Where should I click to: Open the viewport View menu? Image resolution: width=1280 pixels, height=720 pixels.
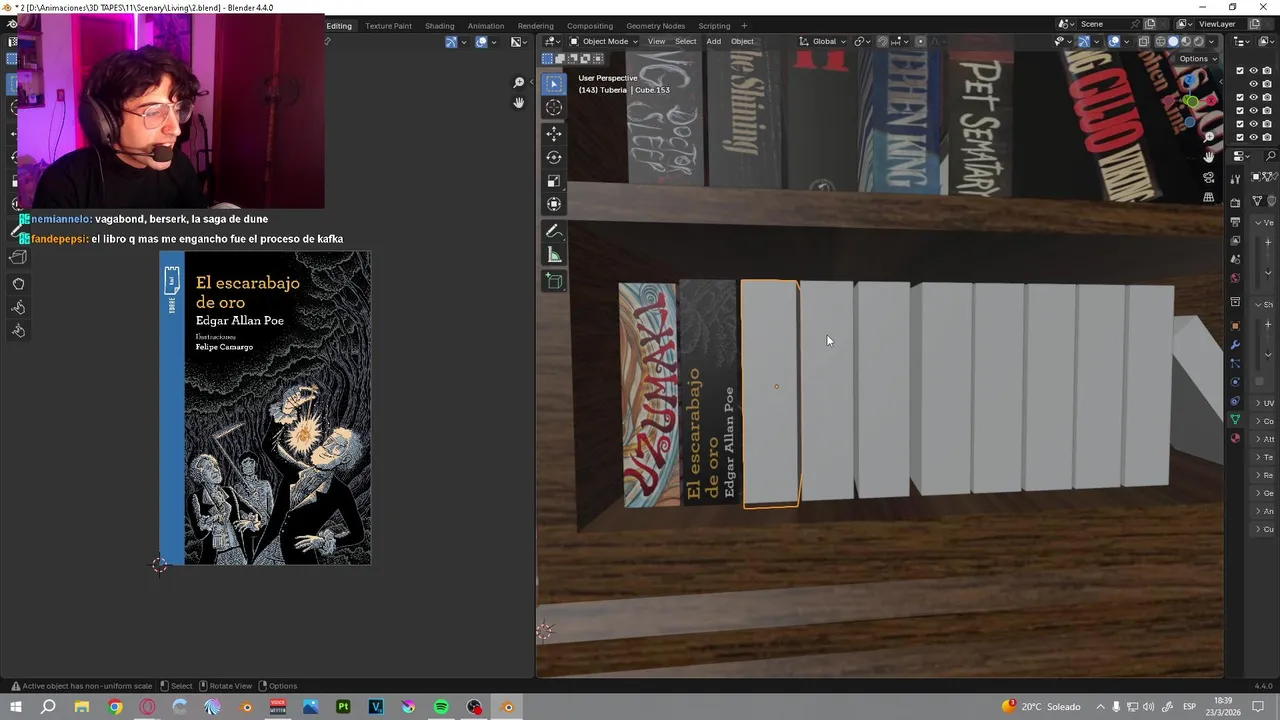coord(656,41)
